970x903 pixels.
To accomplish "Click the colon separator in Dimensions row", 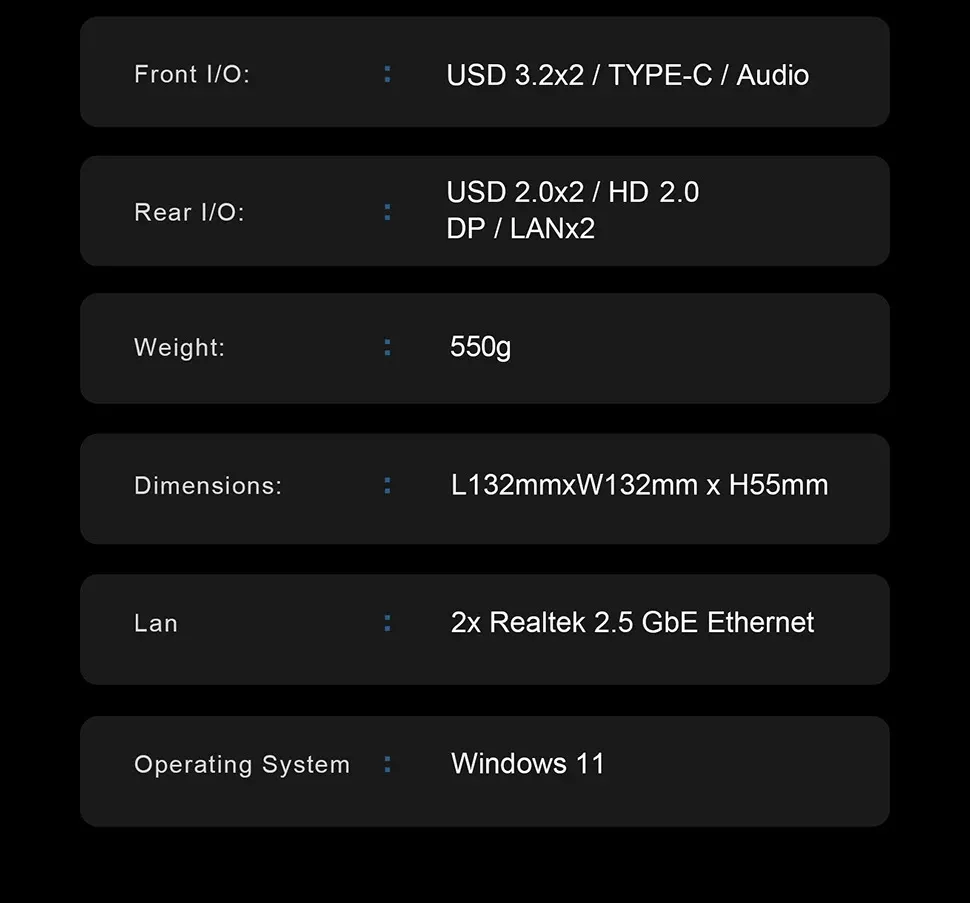I will pos(388,486).
